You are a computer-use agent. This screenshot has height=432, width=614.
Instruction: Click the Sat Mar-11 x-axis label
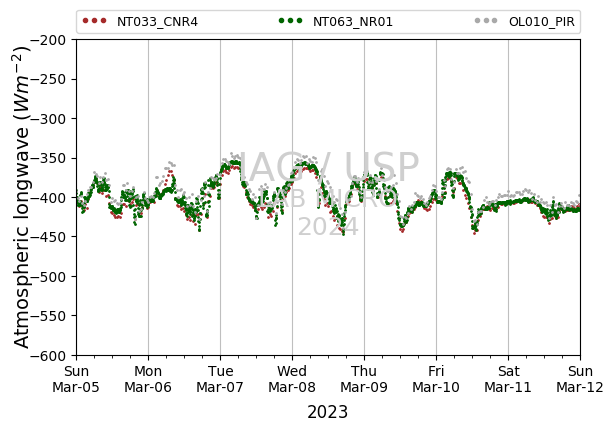[508, 379]
